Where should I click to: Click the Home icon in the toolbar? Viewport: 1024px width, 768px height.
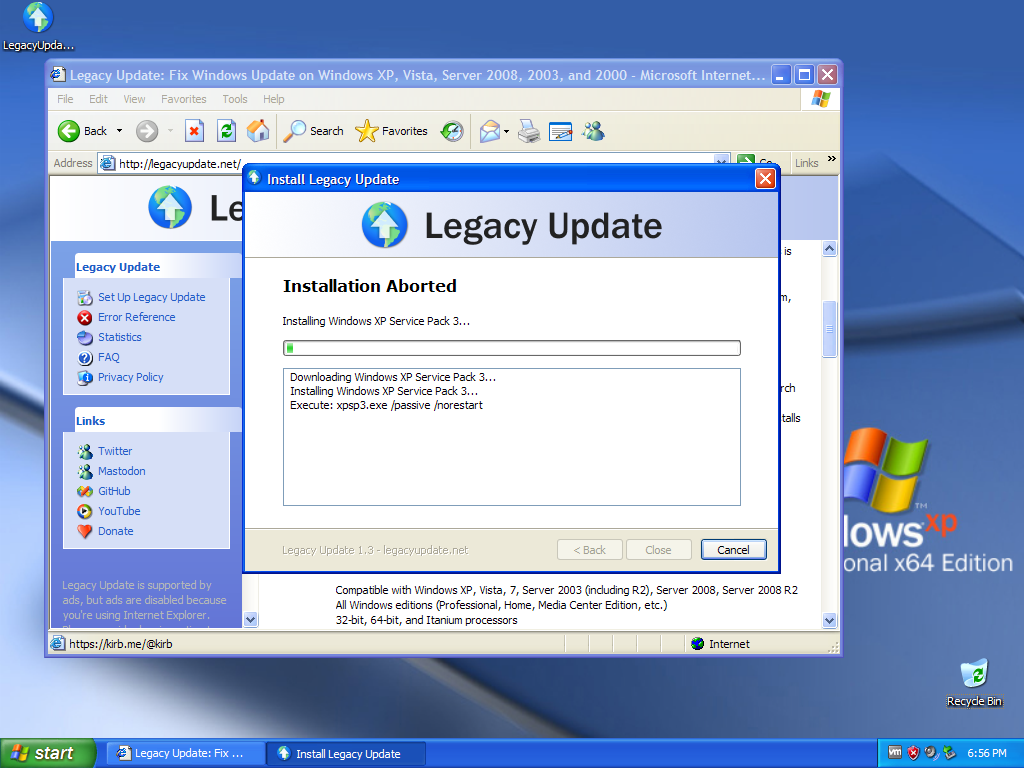pos(257,131)
